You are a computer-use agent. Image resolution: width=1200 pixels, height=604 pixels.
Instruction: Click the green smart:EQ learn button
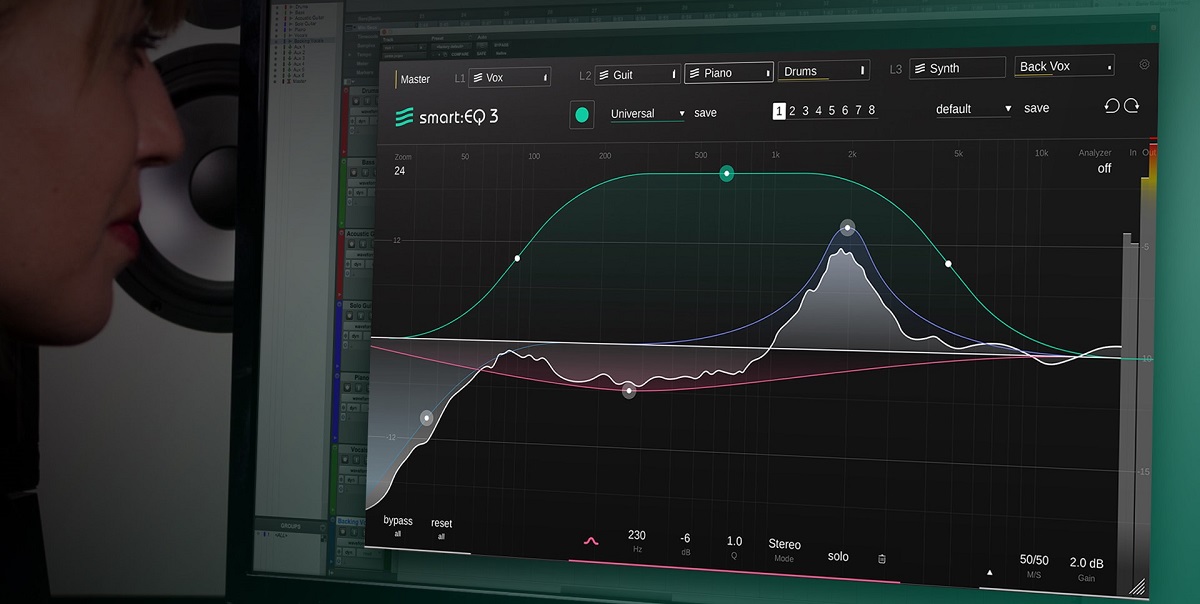click(581, 115)
